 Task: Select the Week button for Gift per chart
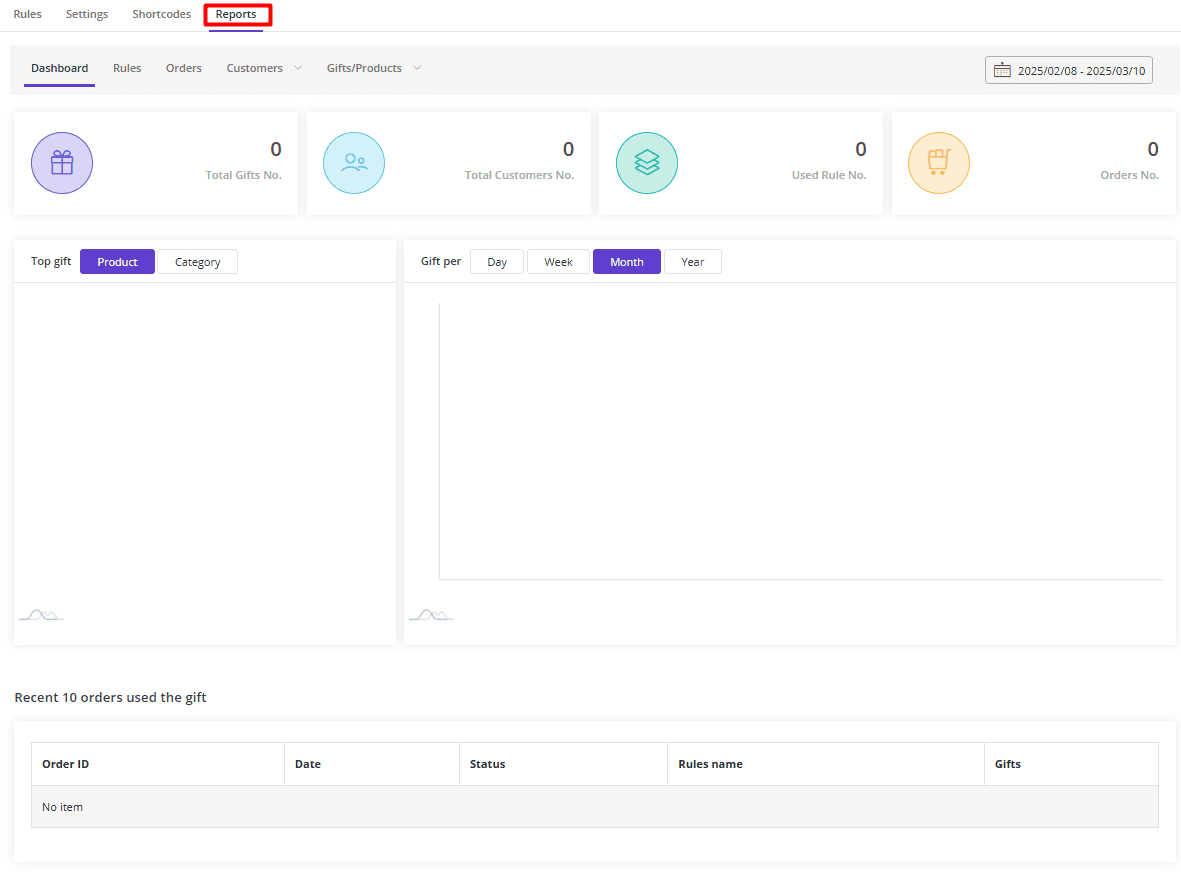point(557,261)
